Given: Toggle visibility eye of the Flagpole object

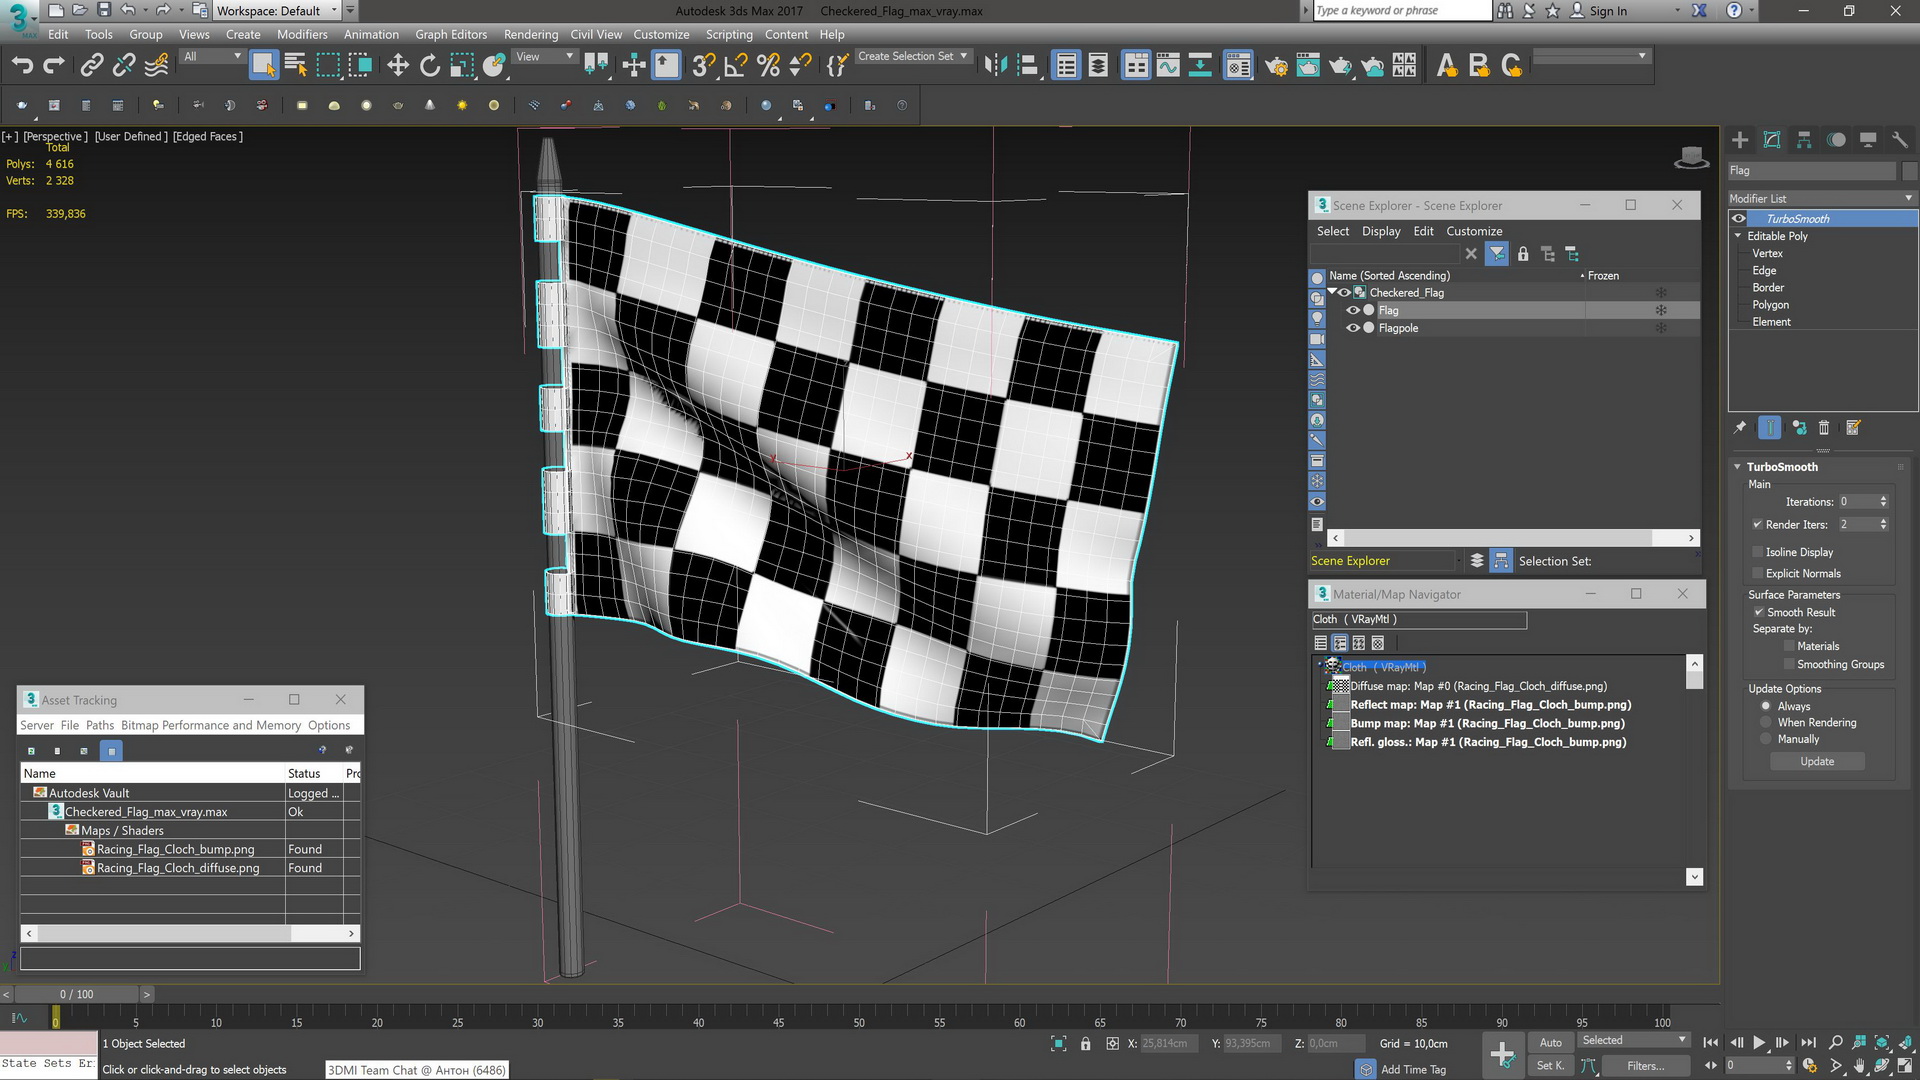Looking at the screenshot, I should pos(1353,328).
